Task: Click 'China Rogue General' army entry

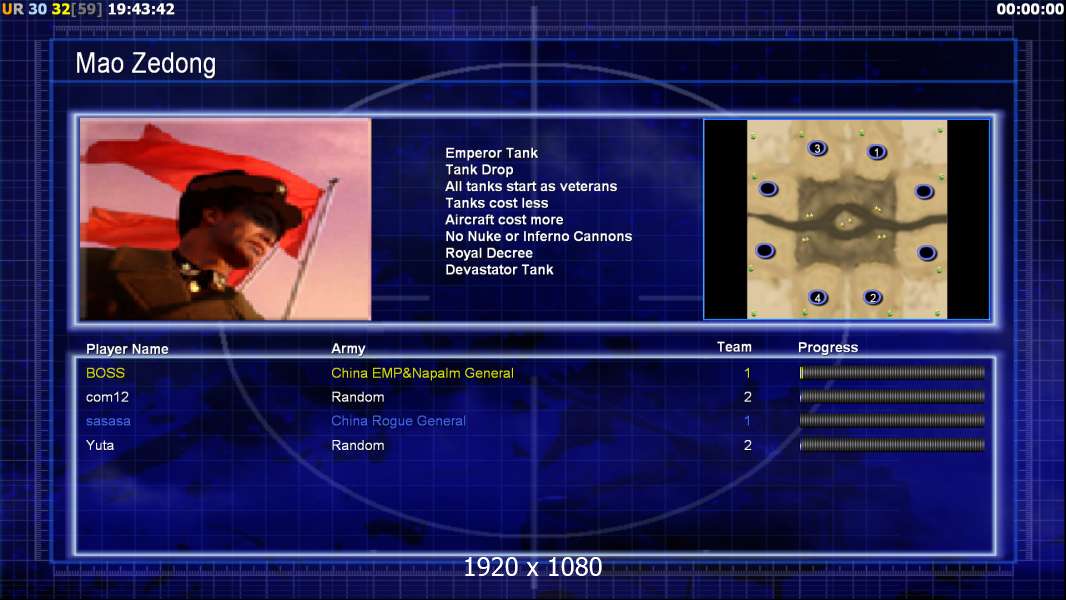Action: coord(398,421)
